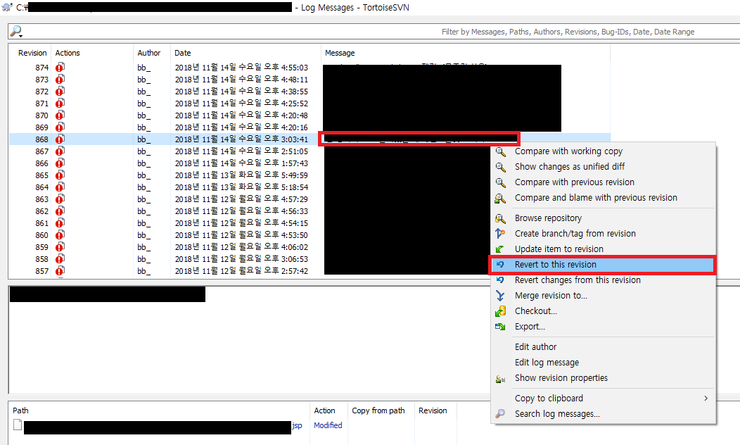
Task: Click the Browse repository icon in the context menu
Action: coord(501,218)
